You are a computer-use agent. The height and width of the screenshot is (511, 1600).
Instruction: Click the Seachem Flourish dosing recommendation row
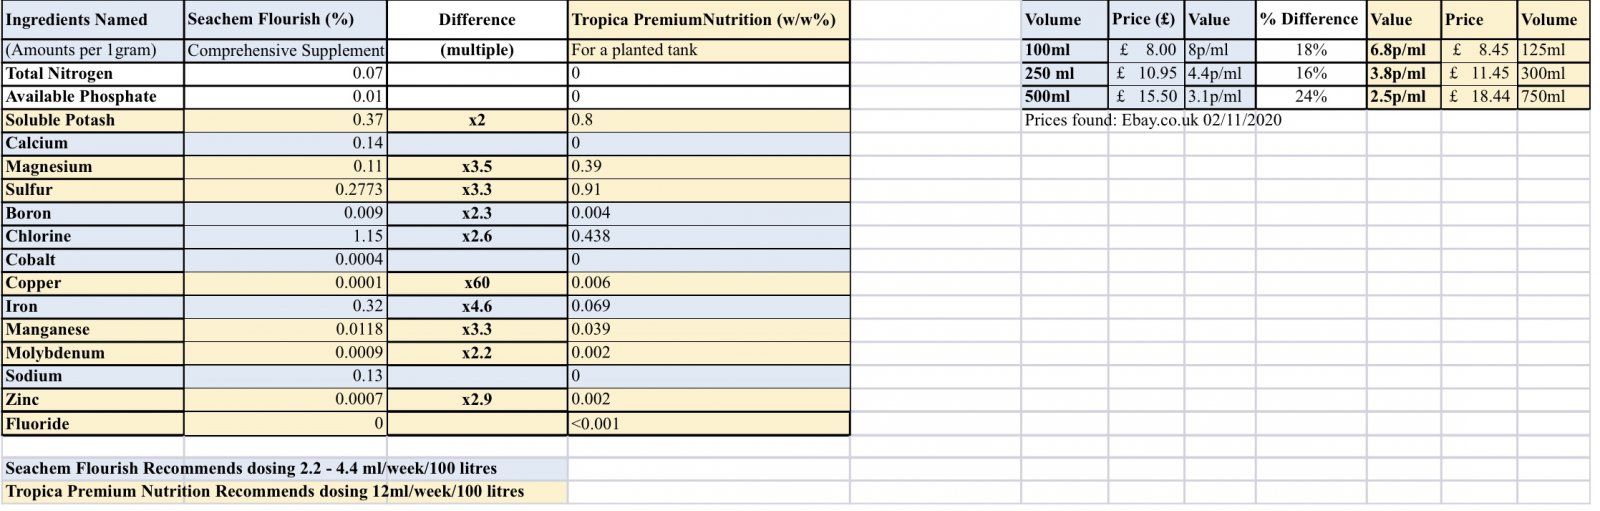click(284, 468)
